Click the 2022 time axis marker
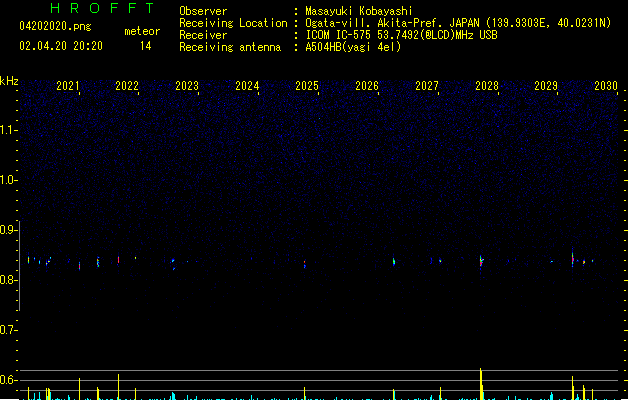Image resolution: width=629 pixels, height=400 pixels. coord(127,86)
